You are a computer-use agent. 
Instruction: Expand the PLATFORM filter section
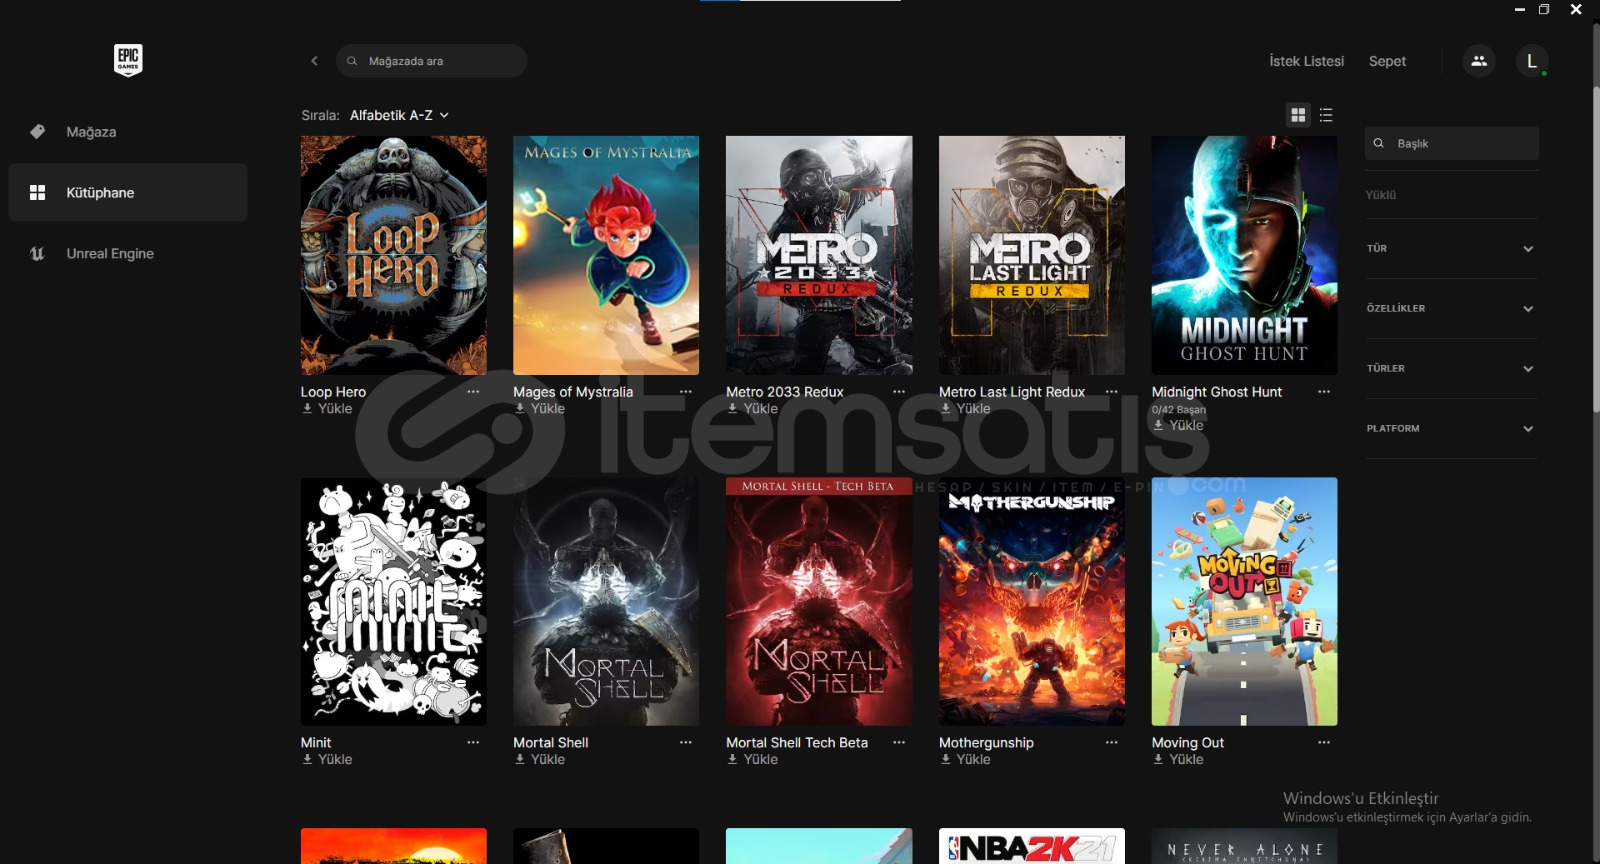[x=1451, y=428]
